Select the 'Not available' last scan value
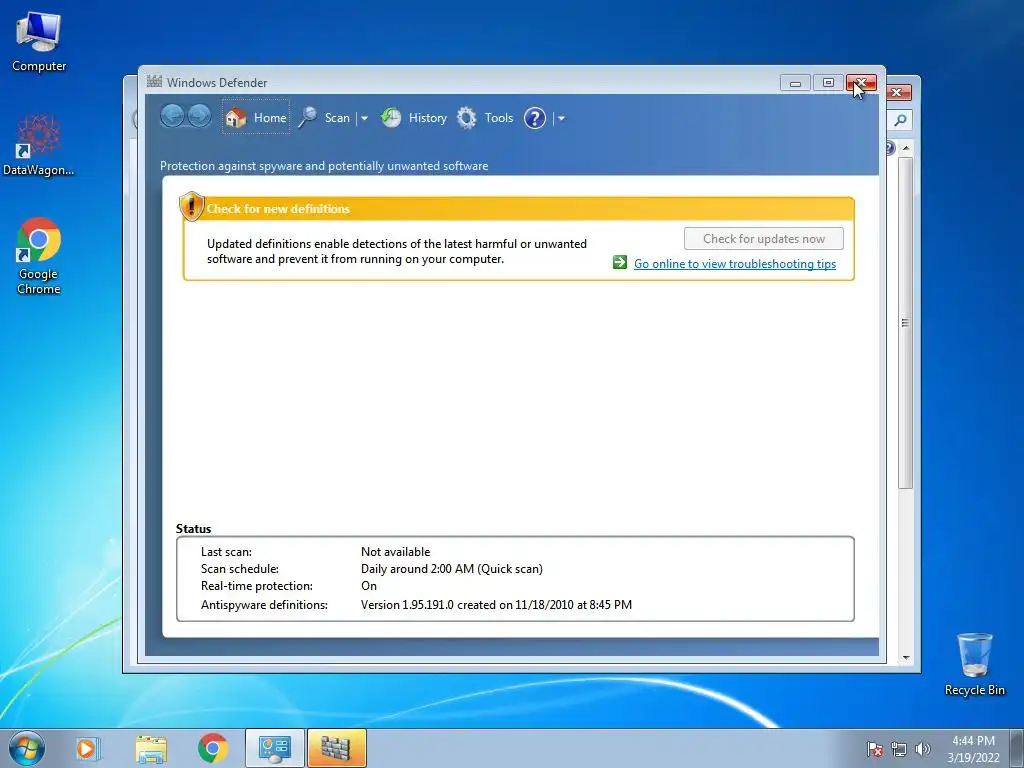The image size is (1024, 768). pos(395,552)
